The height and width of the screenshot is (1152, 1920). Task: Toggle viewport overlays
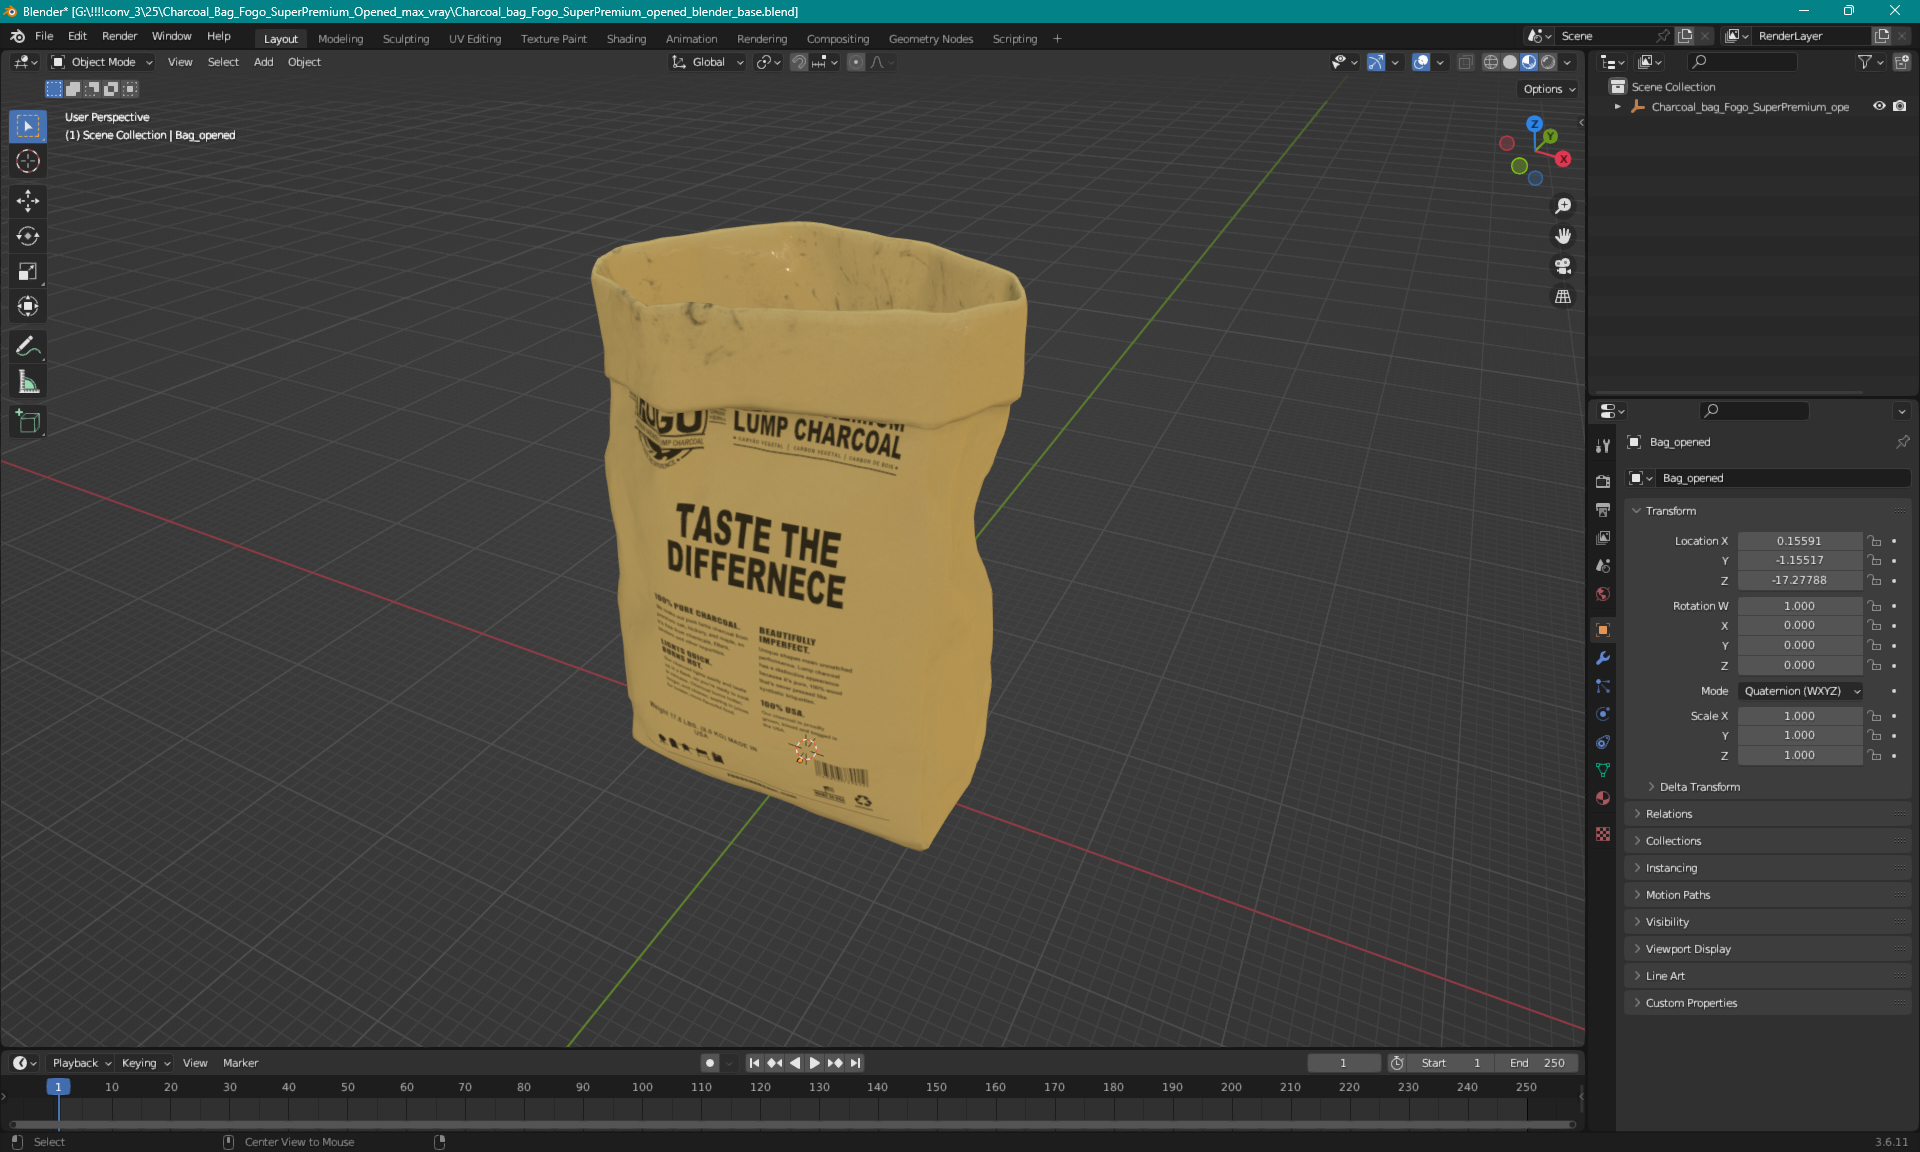[1421, 62]
